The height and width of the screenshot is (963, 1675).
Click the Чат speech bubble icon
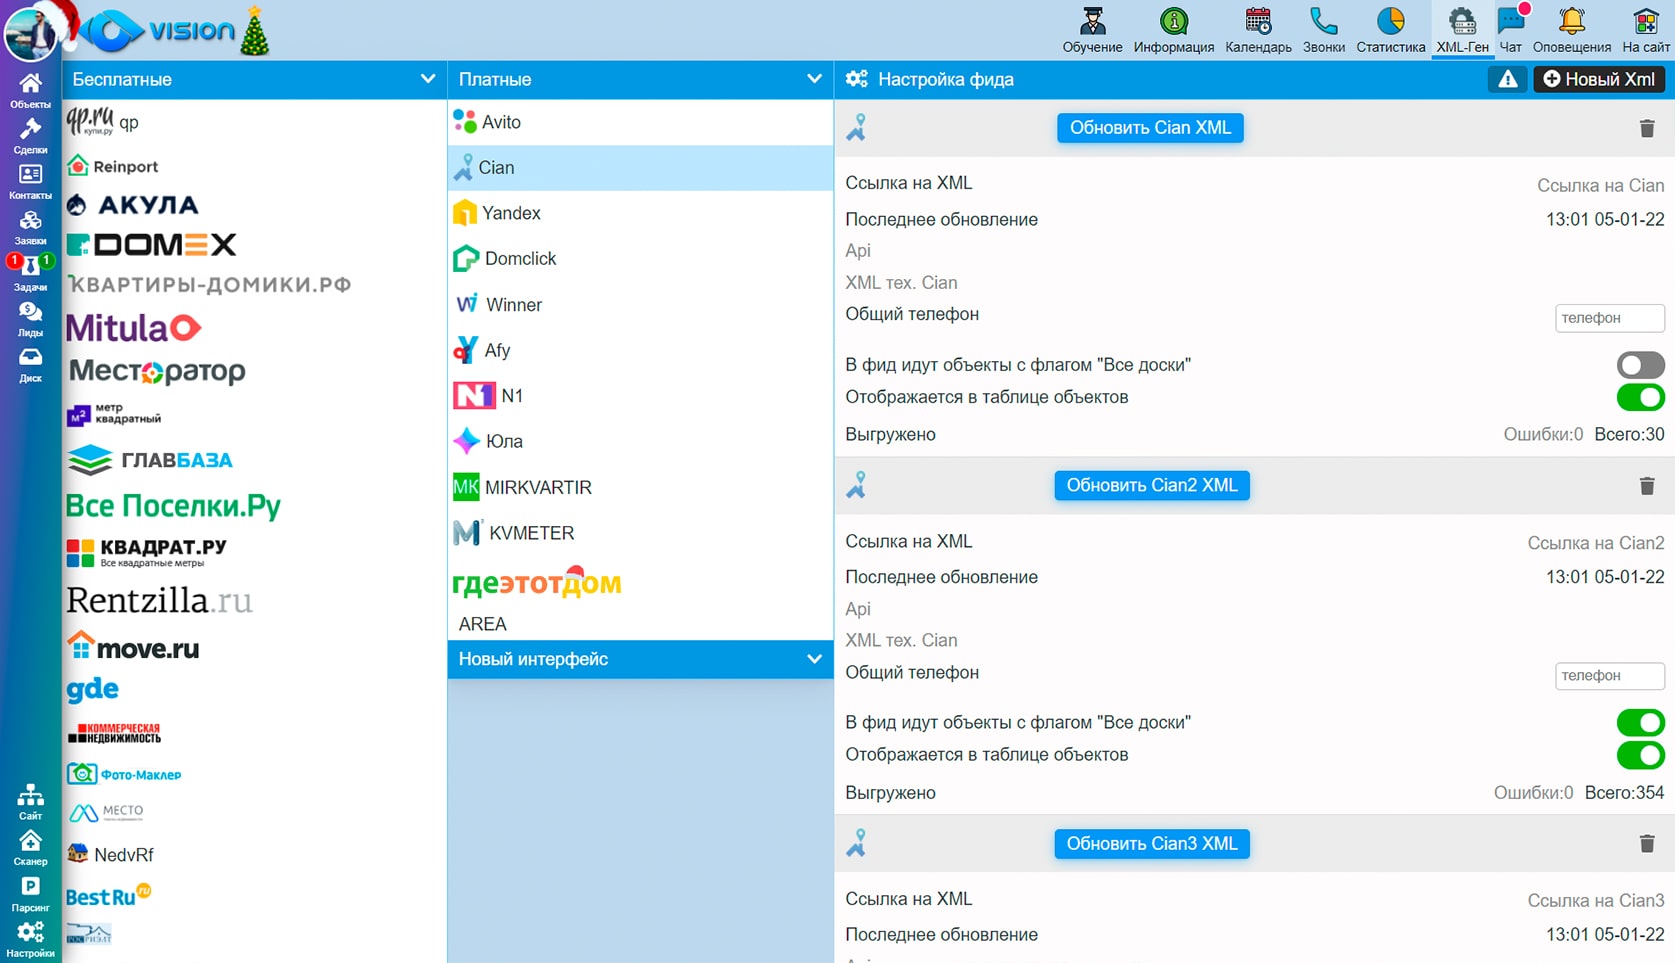1510,22
